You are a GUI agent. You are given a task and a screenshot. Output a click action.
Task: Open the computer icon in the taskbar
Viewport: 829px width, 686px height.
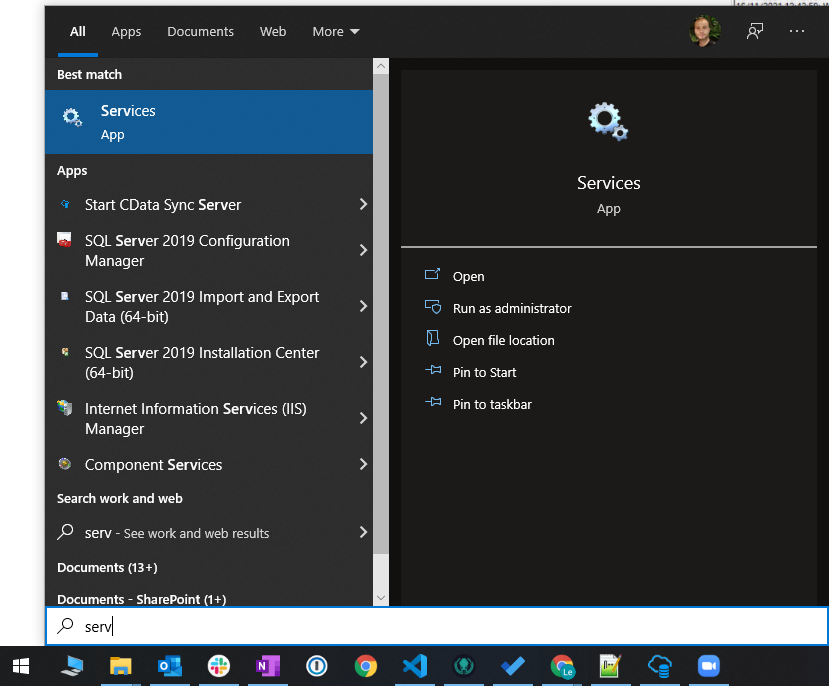[x=72, y=666]
